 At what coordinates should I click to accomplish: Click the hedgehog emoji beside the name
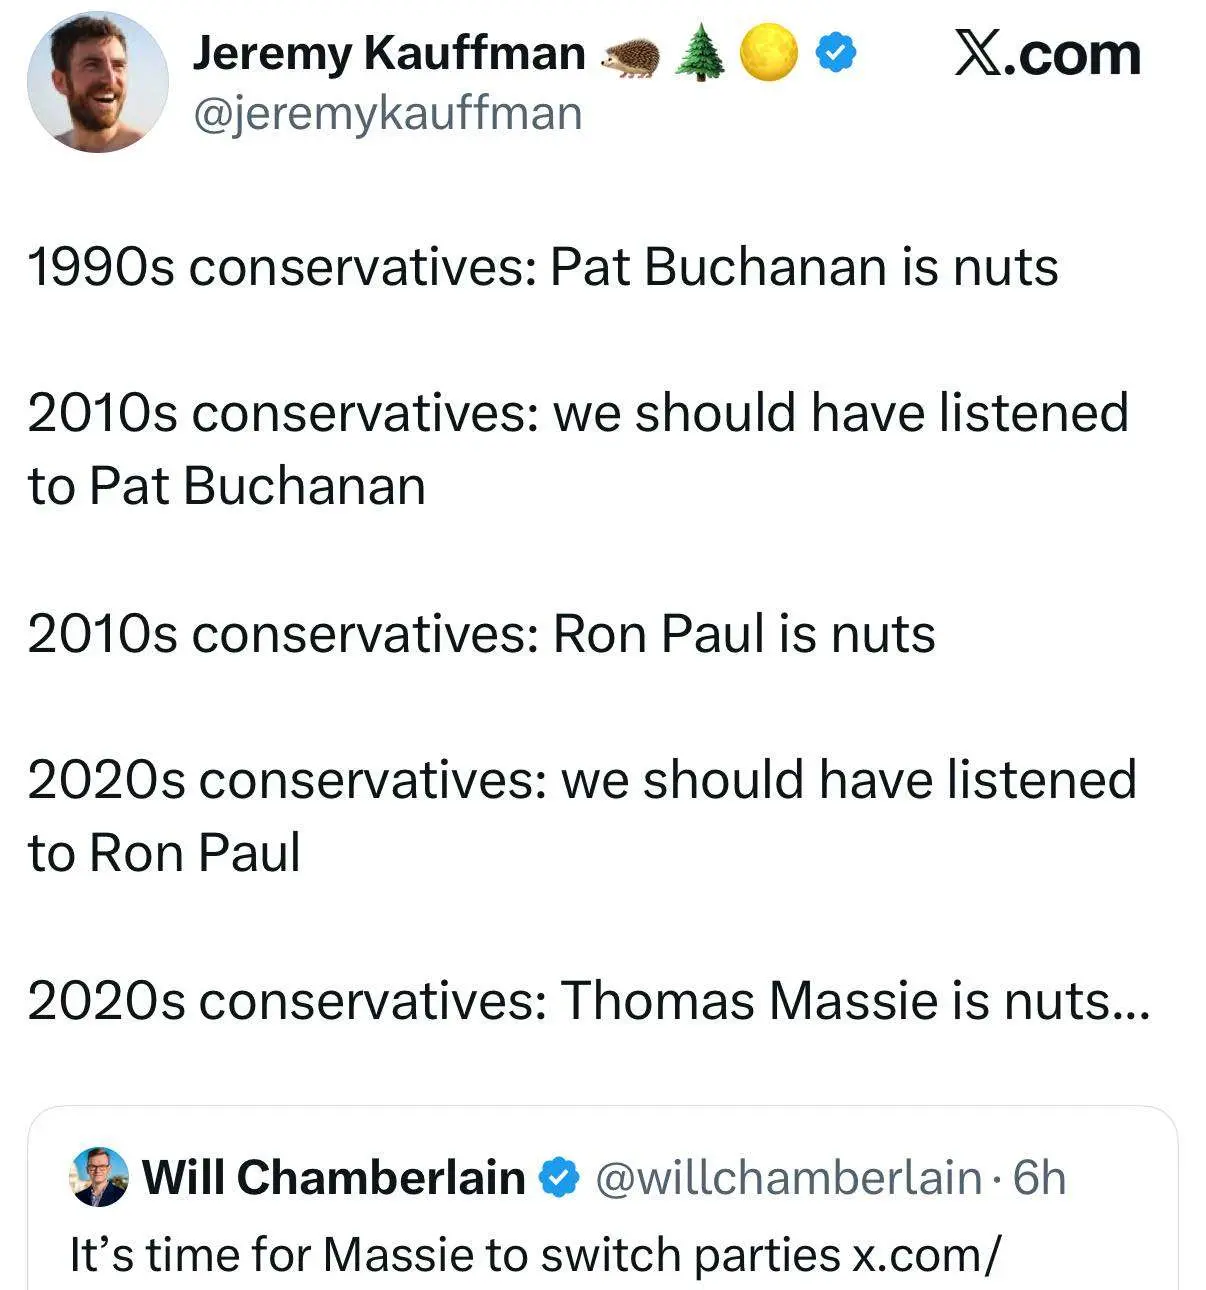point(630,56)
